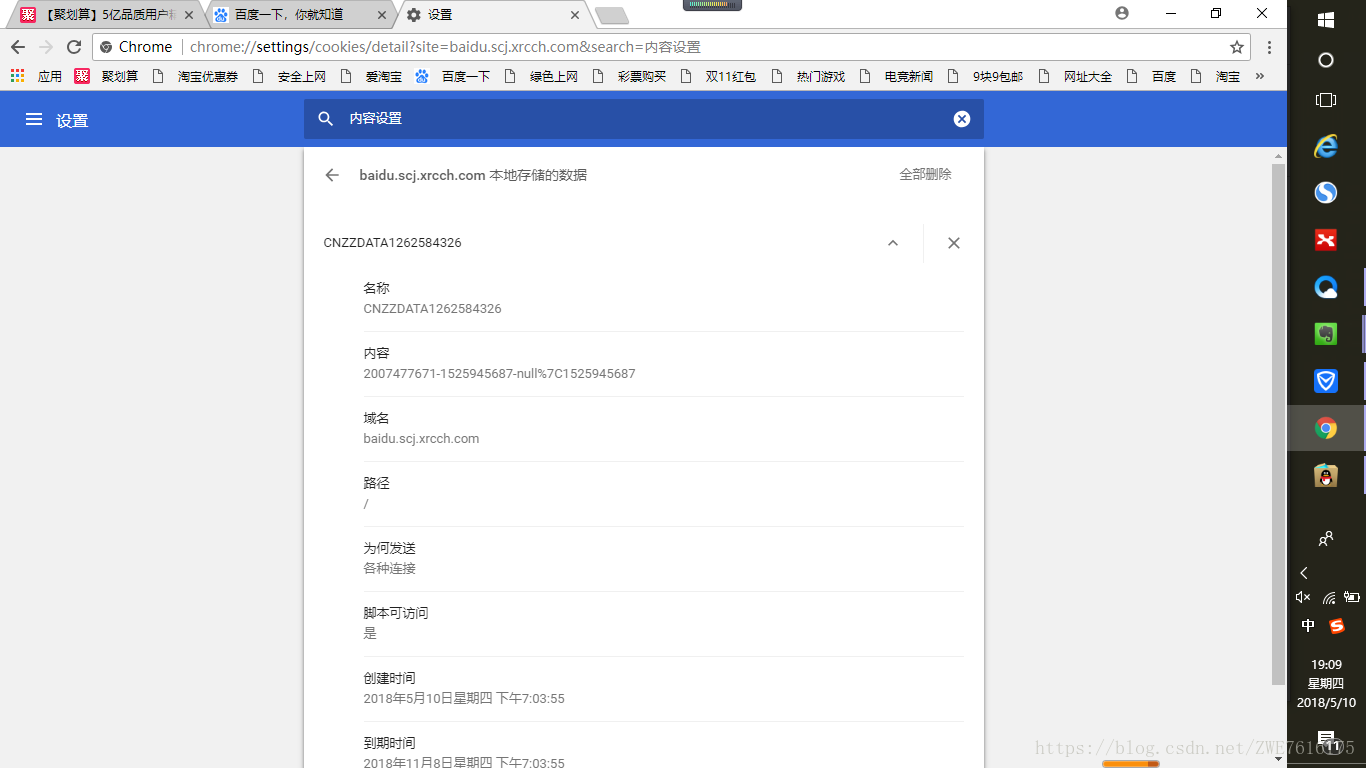Click the muted volume tray icon
Image resolution: width=1366 pixels, height=768 pixels.
pos(1303,597)
